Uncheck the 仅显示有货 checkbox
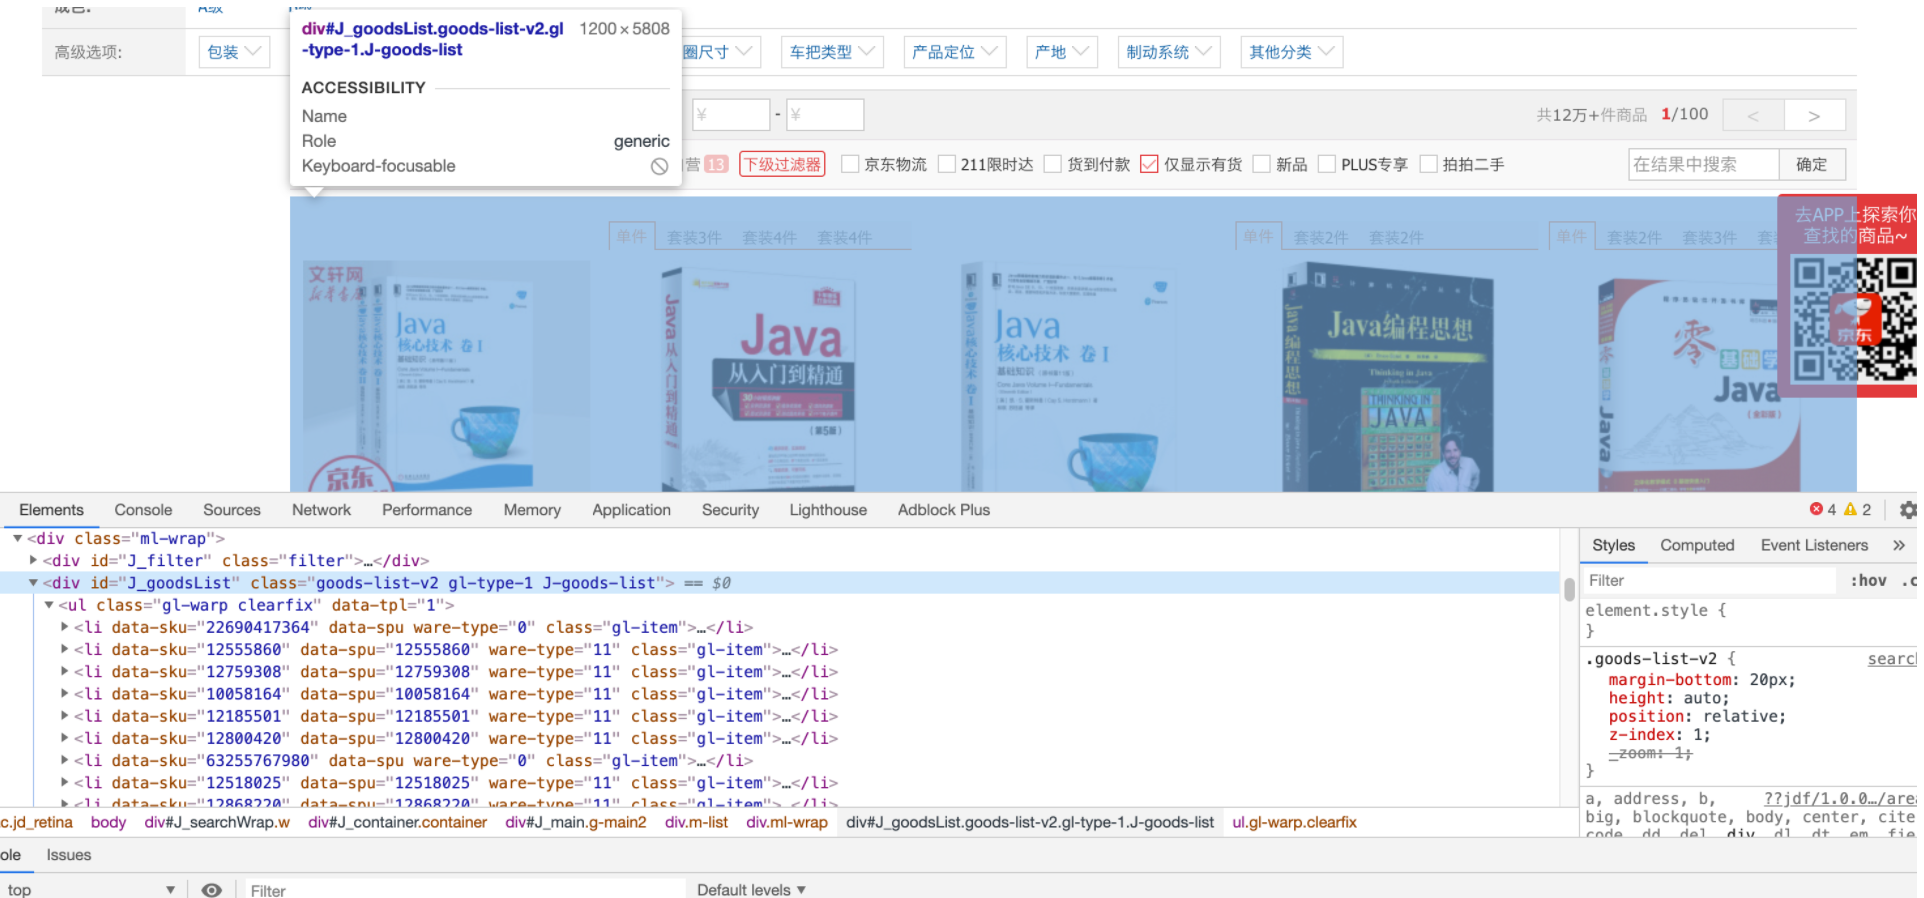The height and width of the screenshot is (898, 1924). (x=1149, y=164)
